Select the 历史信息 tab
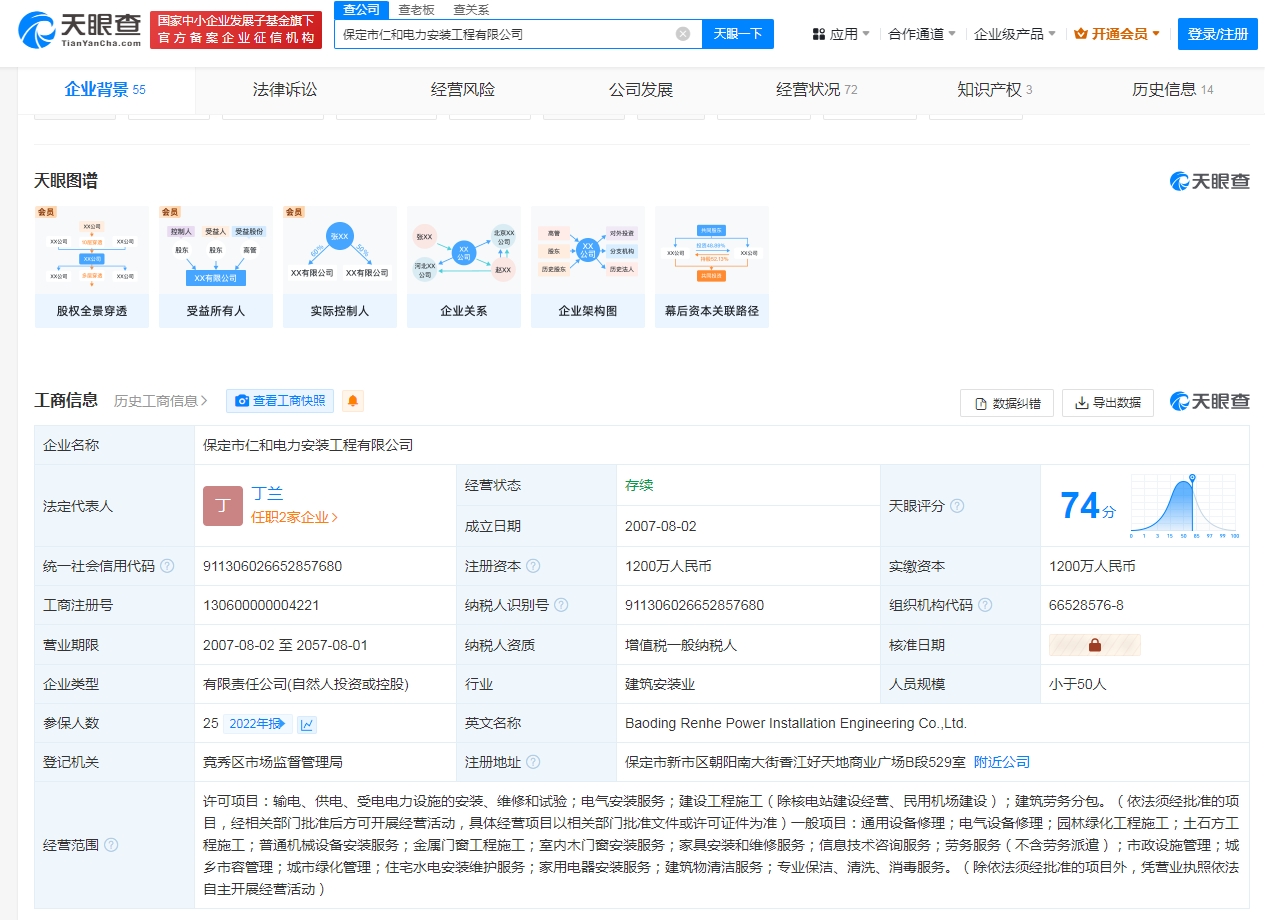Image resolution: width=1265 pixels, height=920 pixels. [x=1172, y=89]
